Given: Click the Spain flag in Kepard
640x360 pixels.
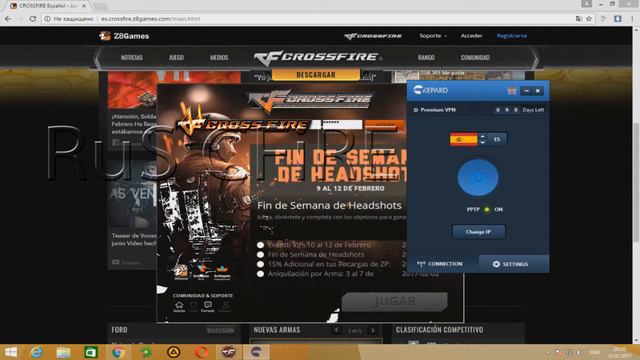Looking at the screenshot, I should click(463, 139).
